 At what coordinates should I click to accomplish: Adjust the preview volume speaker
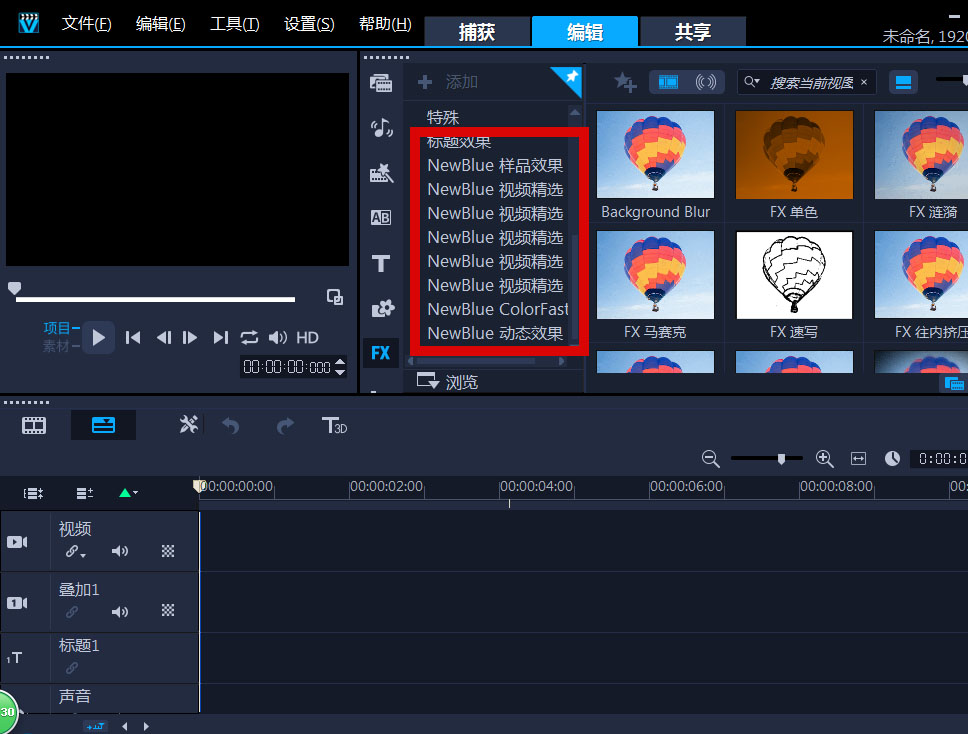(x=278, y=338)
